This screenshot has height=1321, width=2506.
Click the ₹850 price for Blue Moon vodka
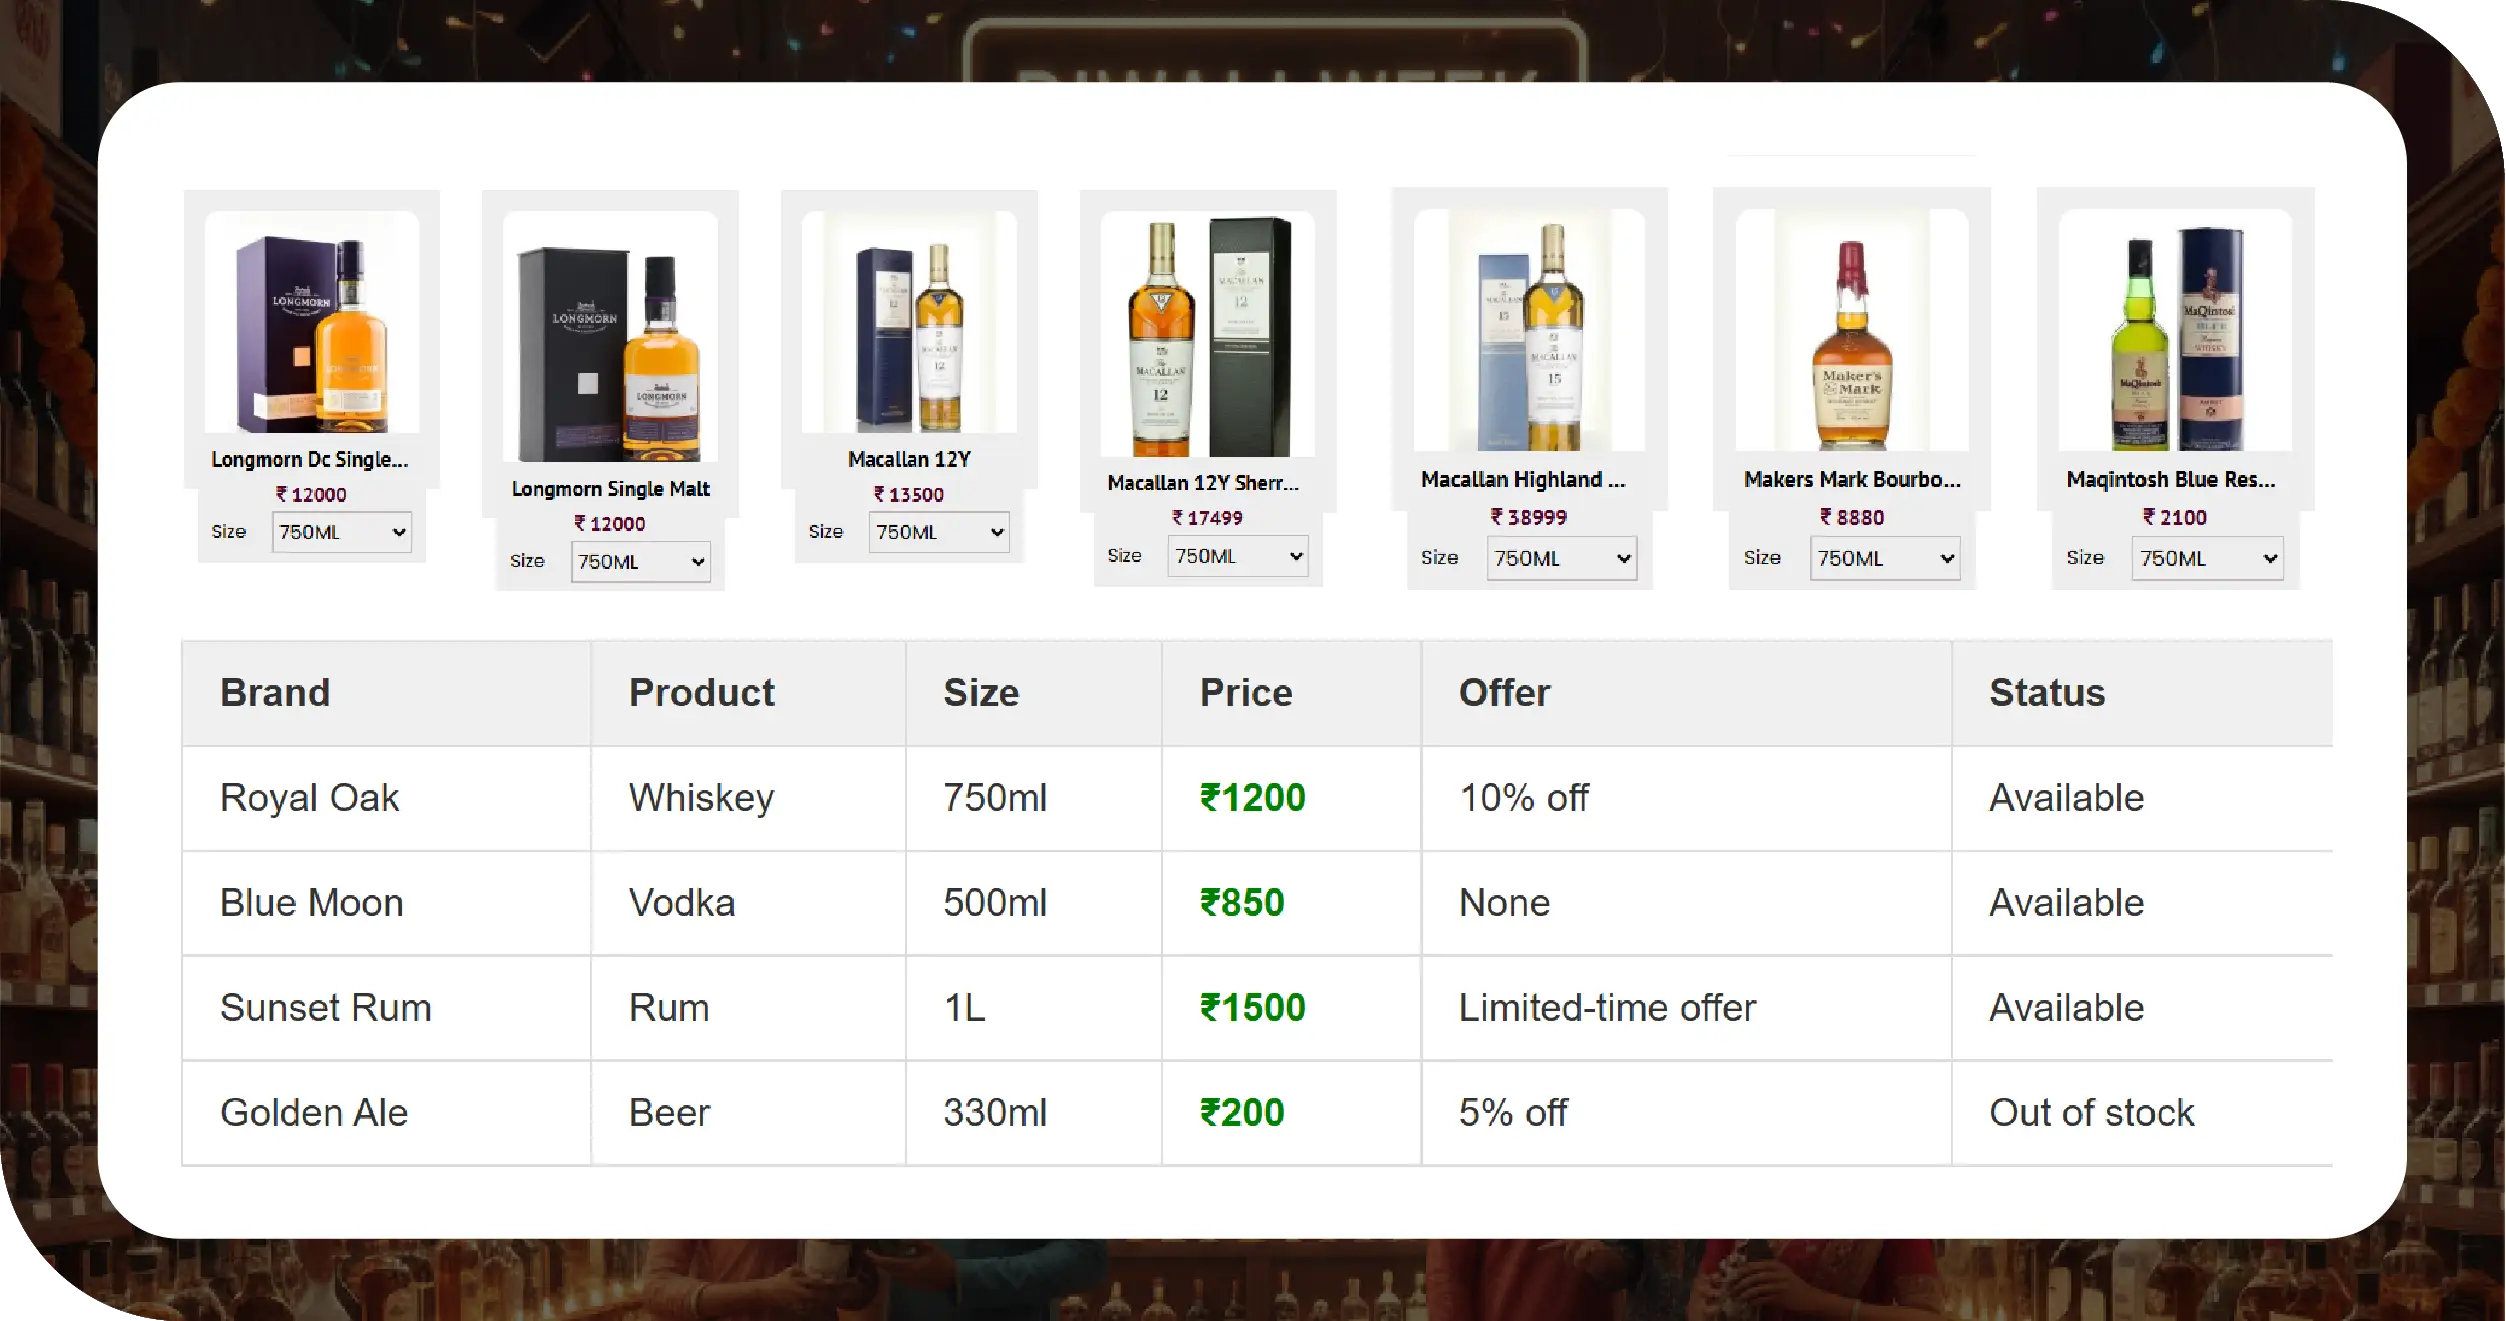pyautogui.click(x=1242, y=902)
